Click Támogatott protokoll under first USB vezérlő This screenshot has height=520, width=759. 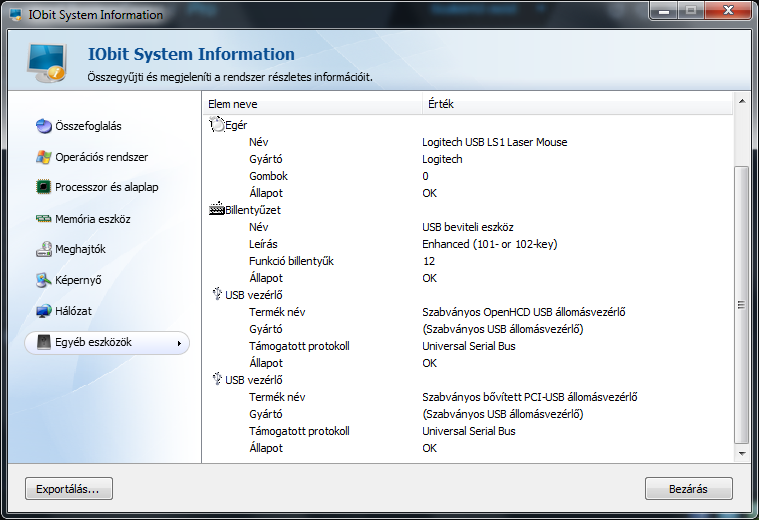[299, 346]
